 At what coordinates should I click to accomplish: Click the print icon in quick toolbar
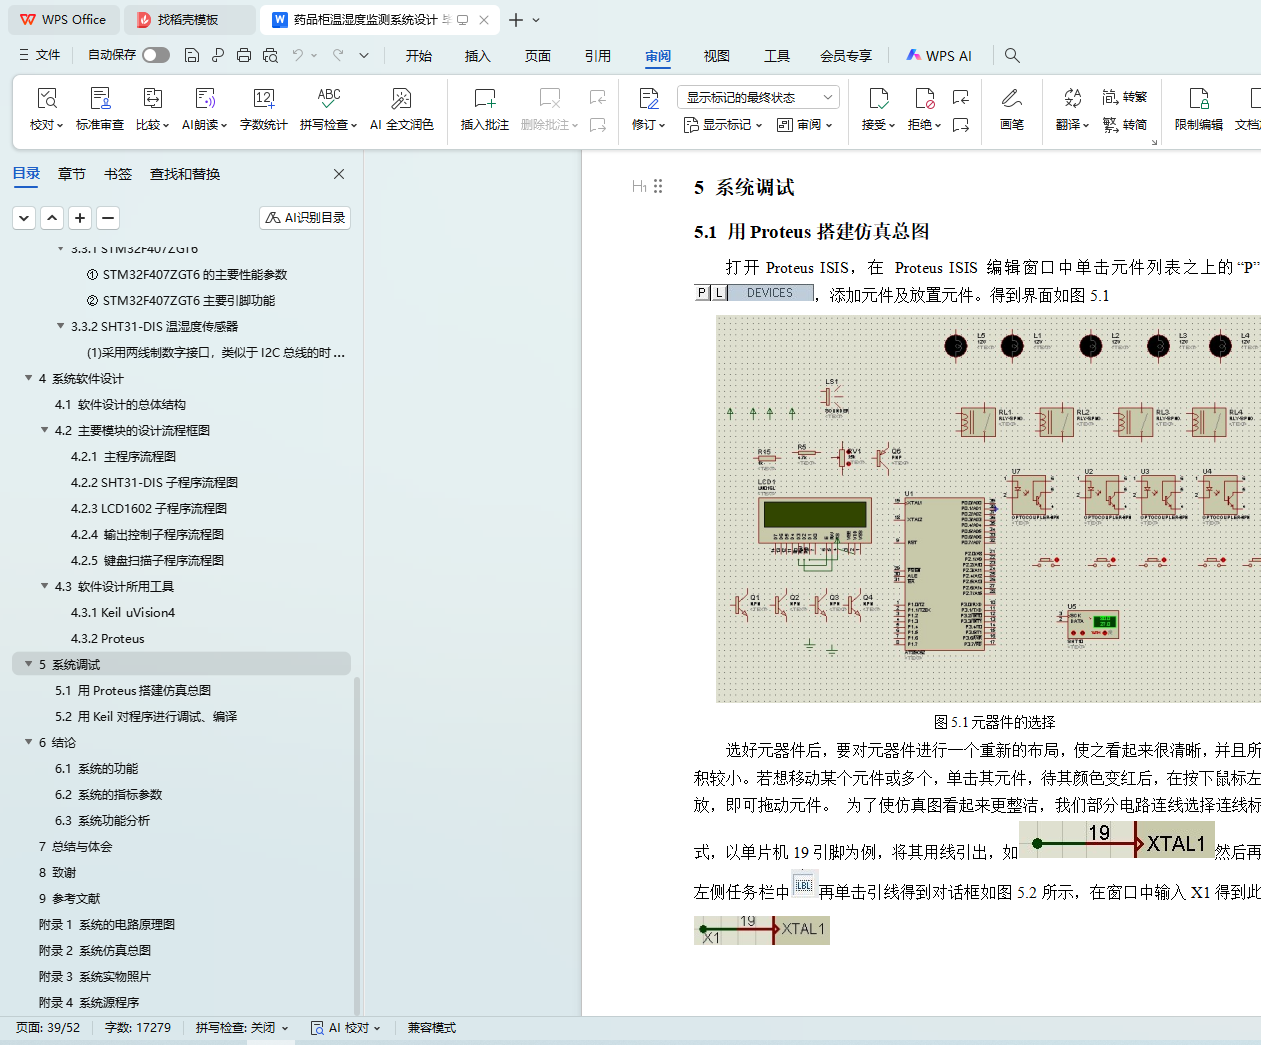244,55
